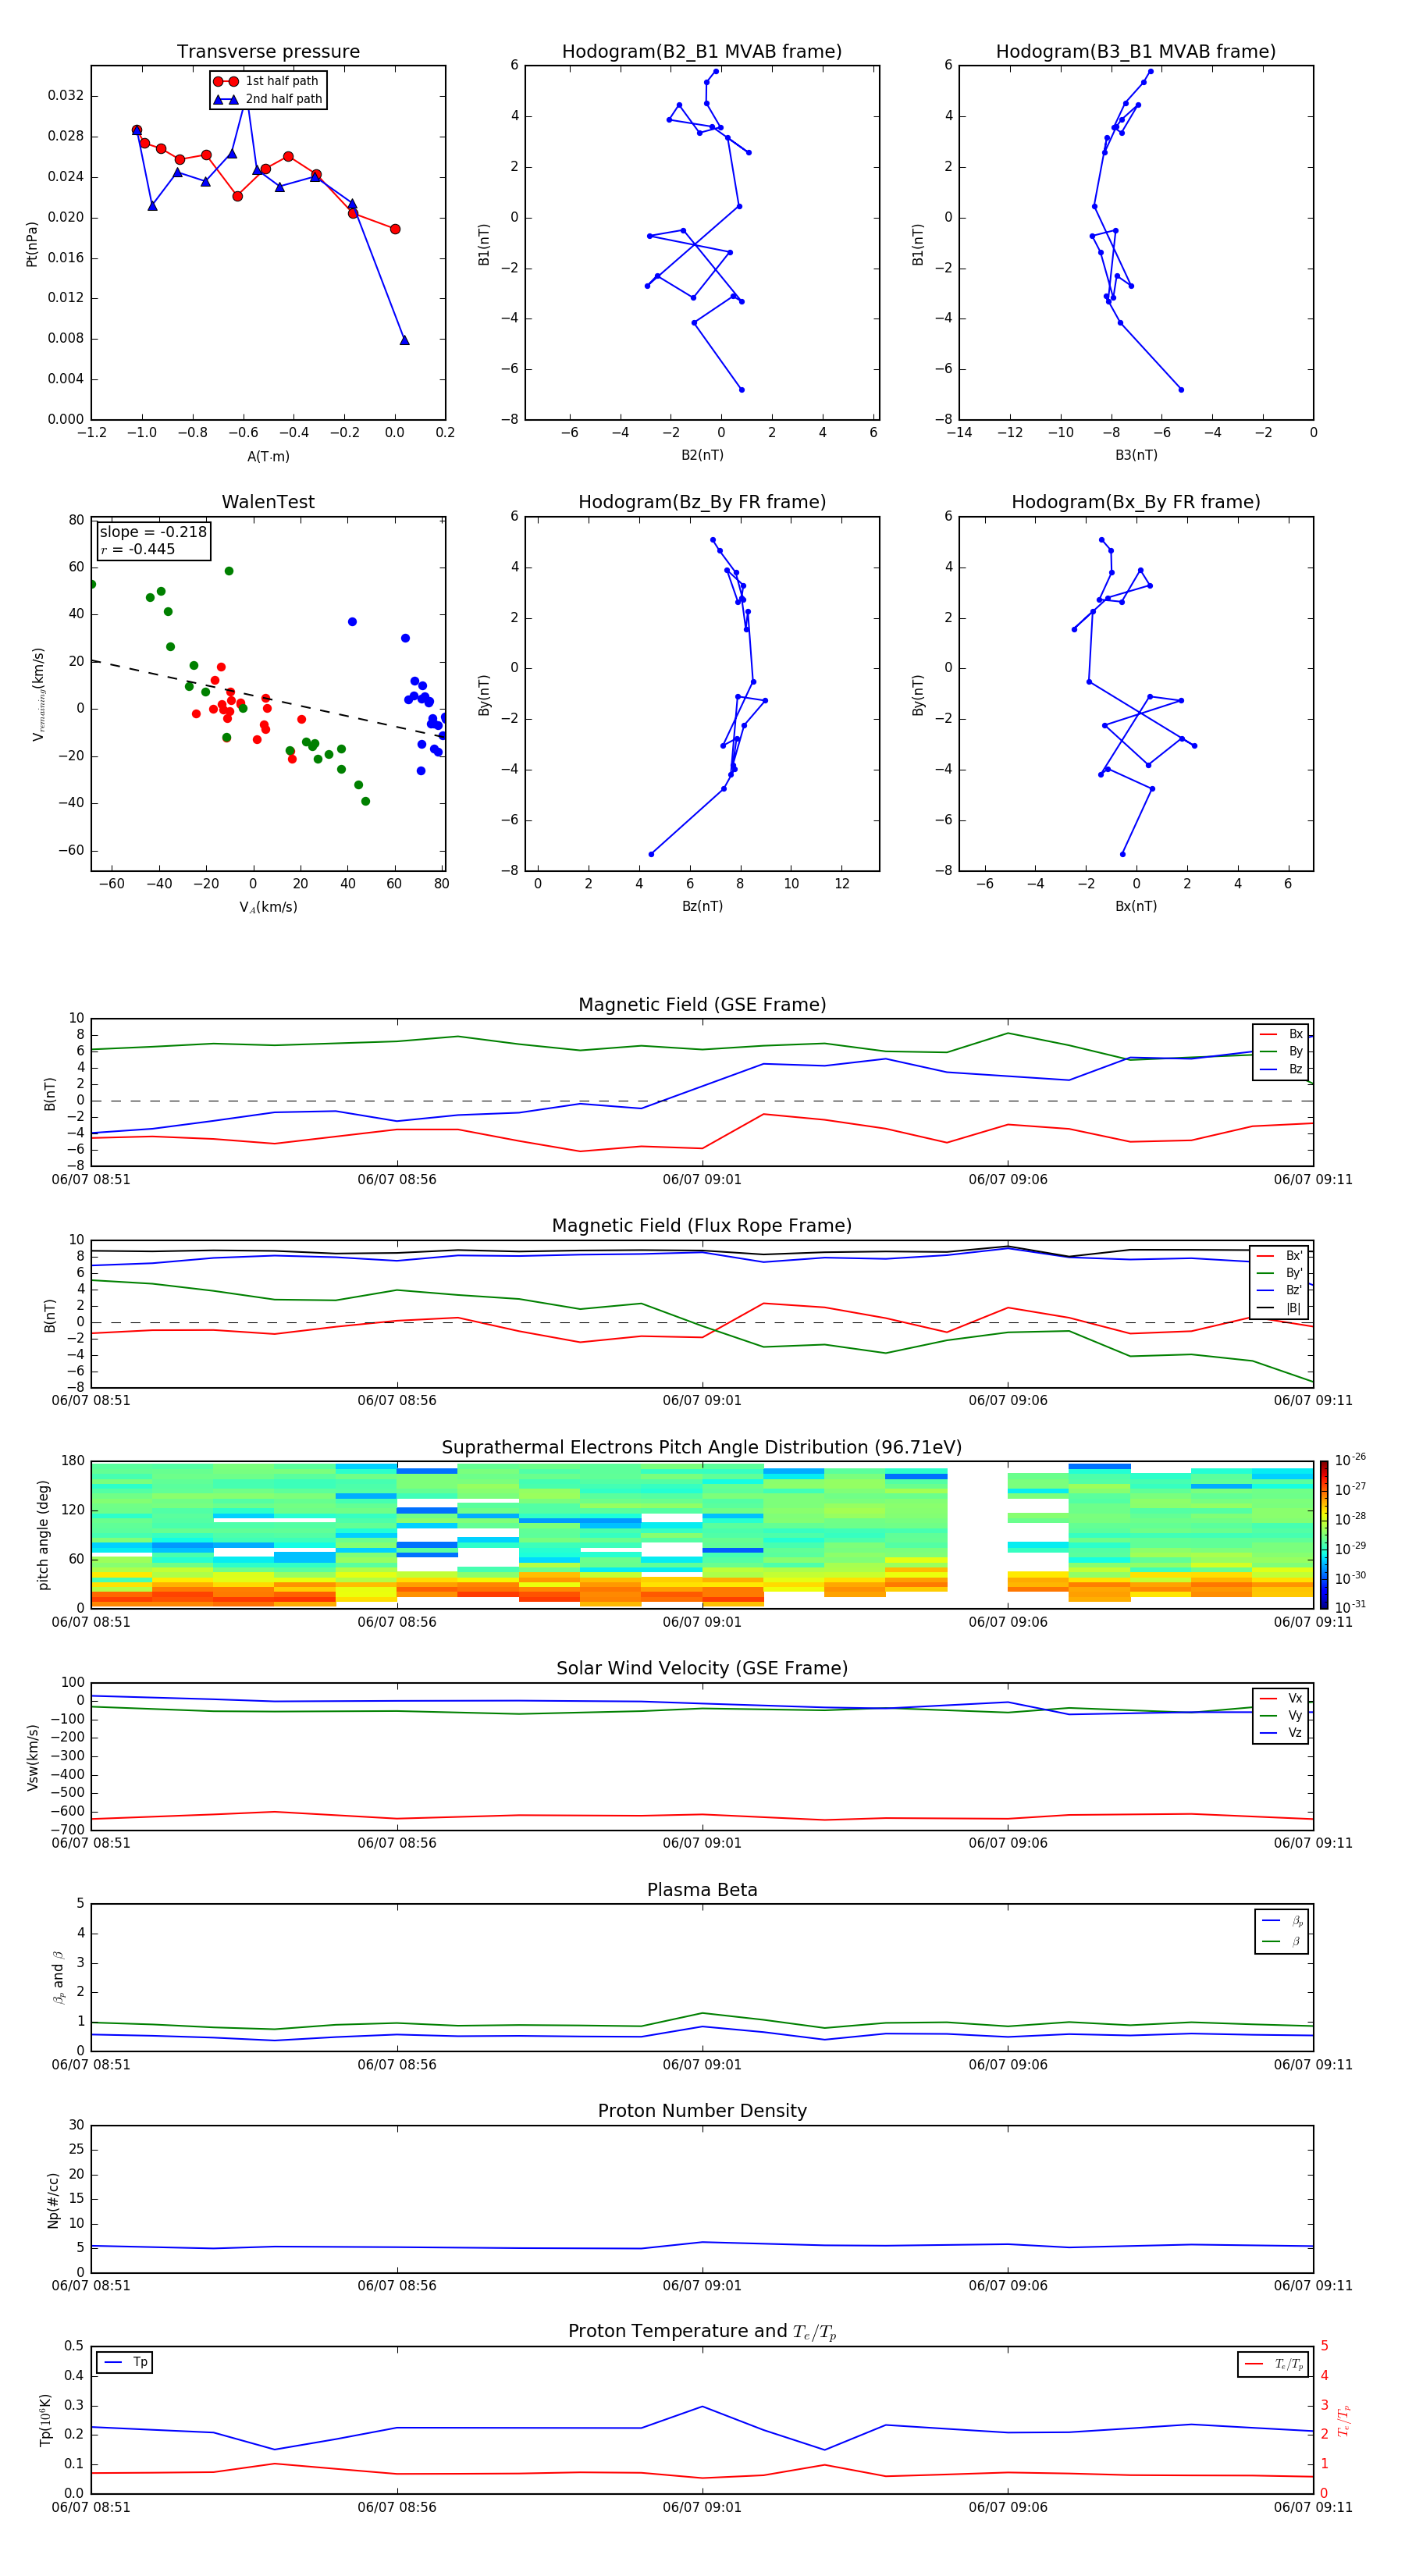Screen dimensions: 1405x2576
Task: Click the 'Hodogram(B2_B1 MVAB frame)' title
Action: coord(702,52)
